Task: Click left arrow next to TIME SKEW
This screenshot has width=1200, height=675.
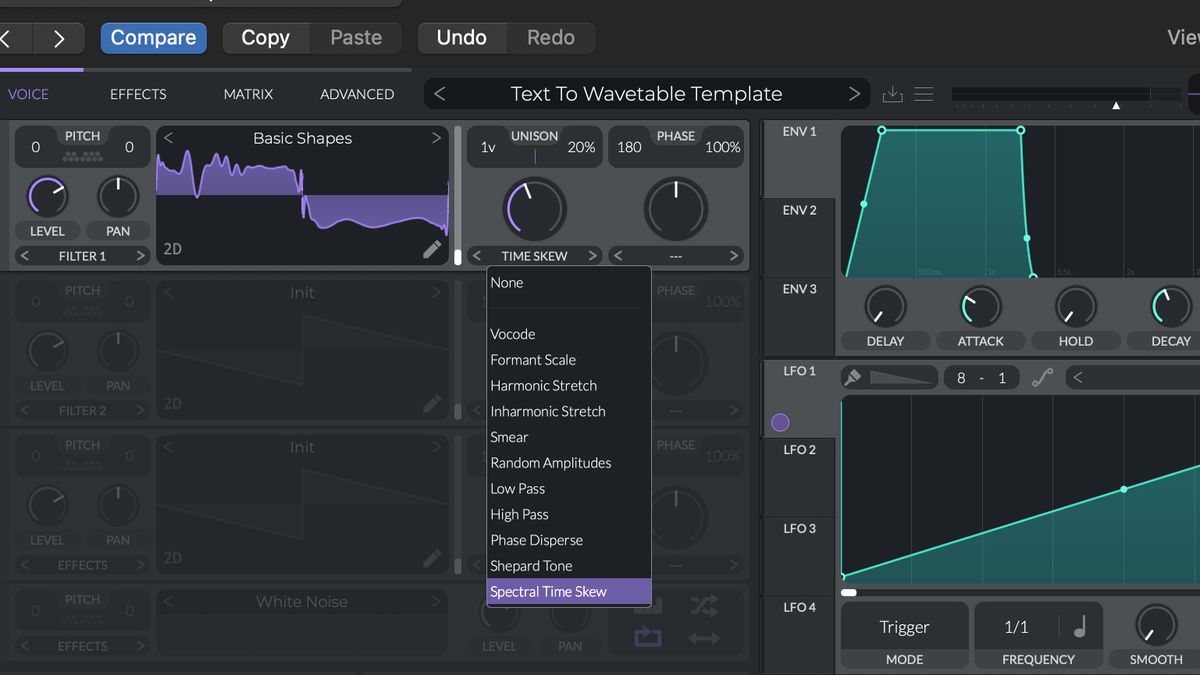Action: [477, 256]
